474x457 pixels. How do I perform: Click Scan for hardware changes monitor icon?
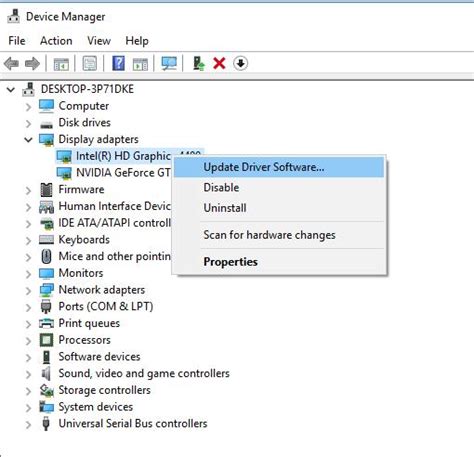[169, 63]
